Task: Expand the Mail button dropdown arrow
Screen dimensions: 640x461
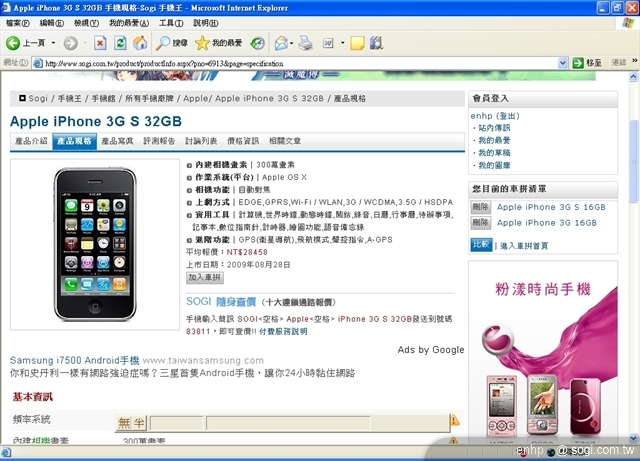Action: pyautogui.click(x=291, y=43)
